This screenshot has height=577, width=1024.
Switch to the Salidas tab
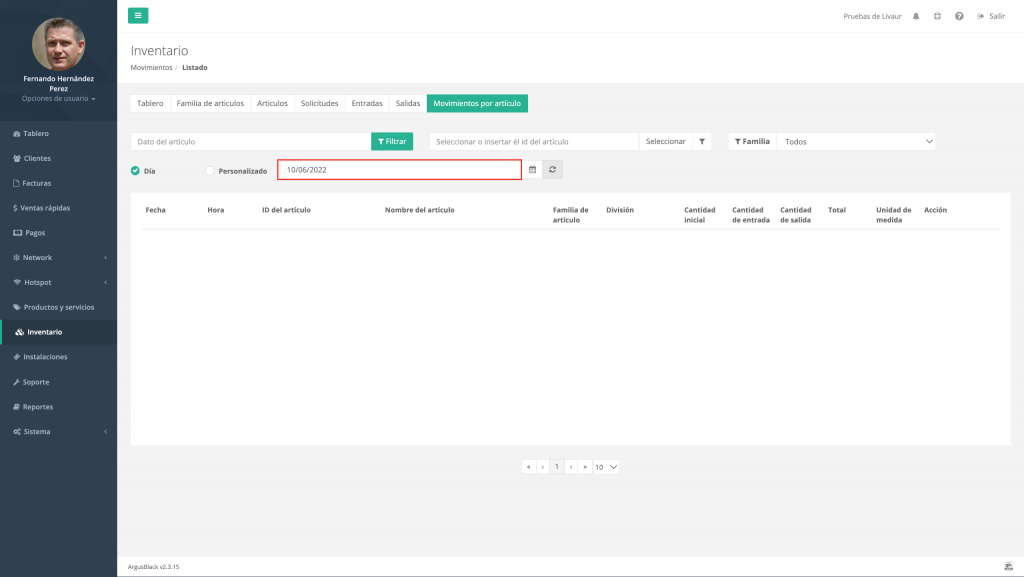pyautogui.click(x=408, y=103)
